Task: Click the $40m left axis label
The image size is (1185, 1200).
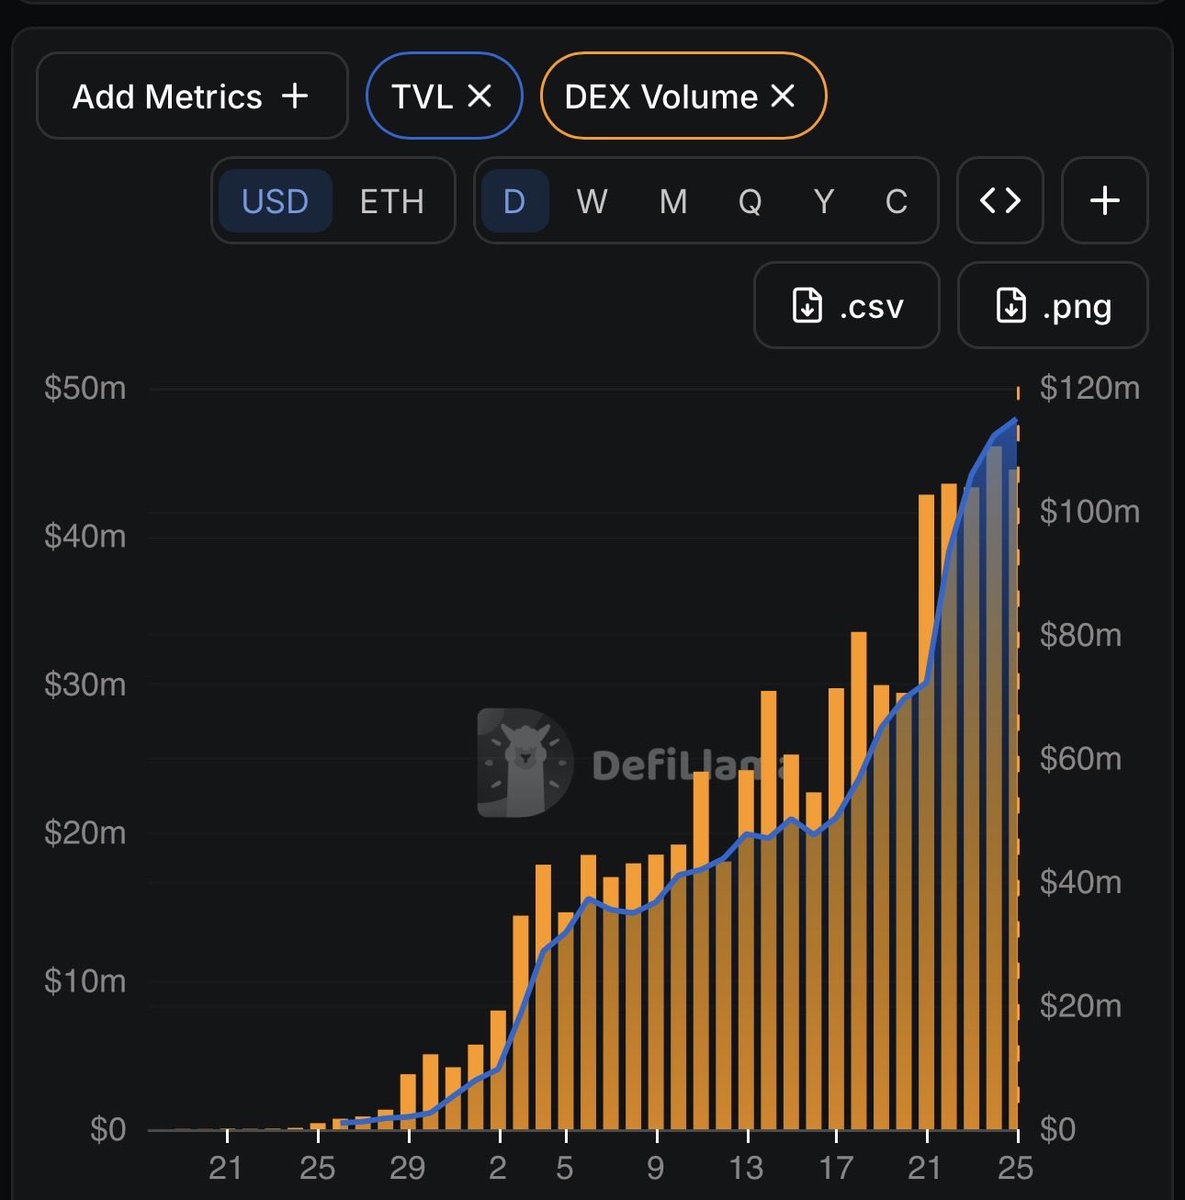Action: 85,536
